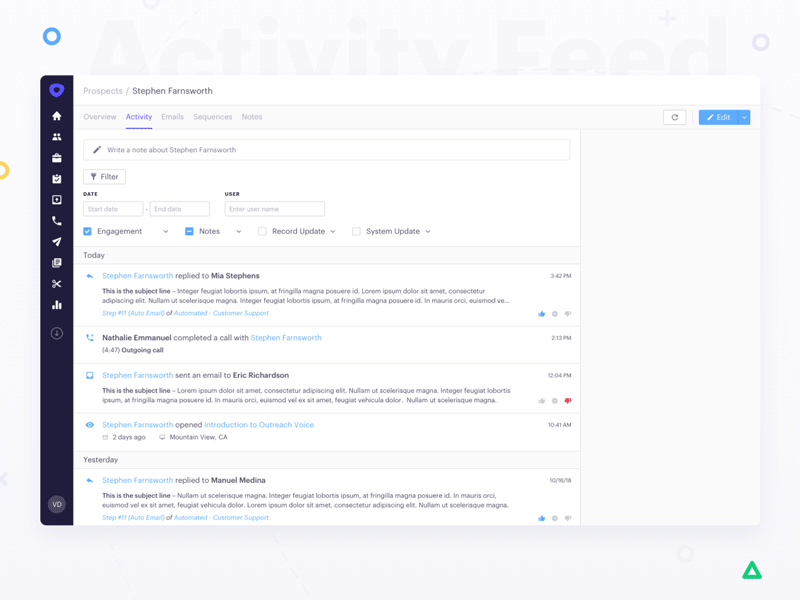Click the refresh icon near the Edit button
Image resolution: width=800 pixels, height=600 pixels.
(675, 117)
